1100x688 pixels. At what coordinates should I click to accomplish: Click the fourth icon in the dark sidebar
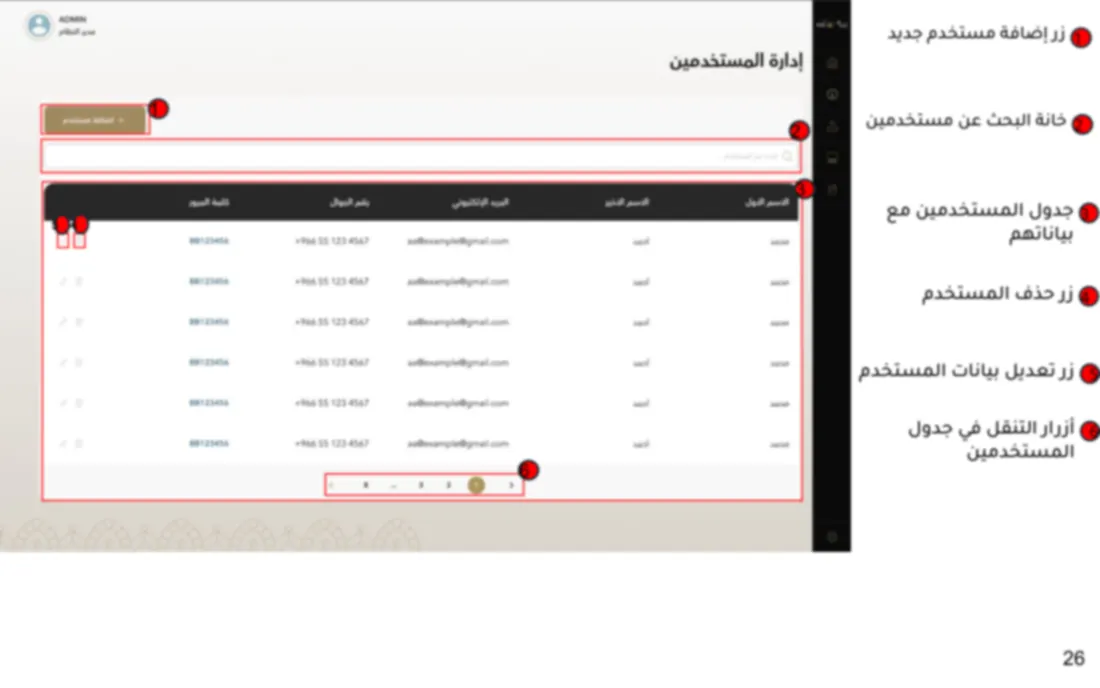pyautogui.click(x=832, y=158)
